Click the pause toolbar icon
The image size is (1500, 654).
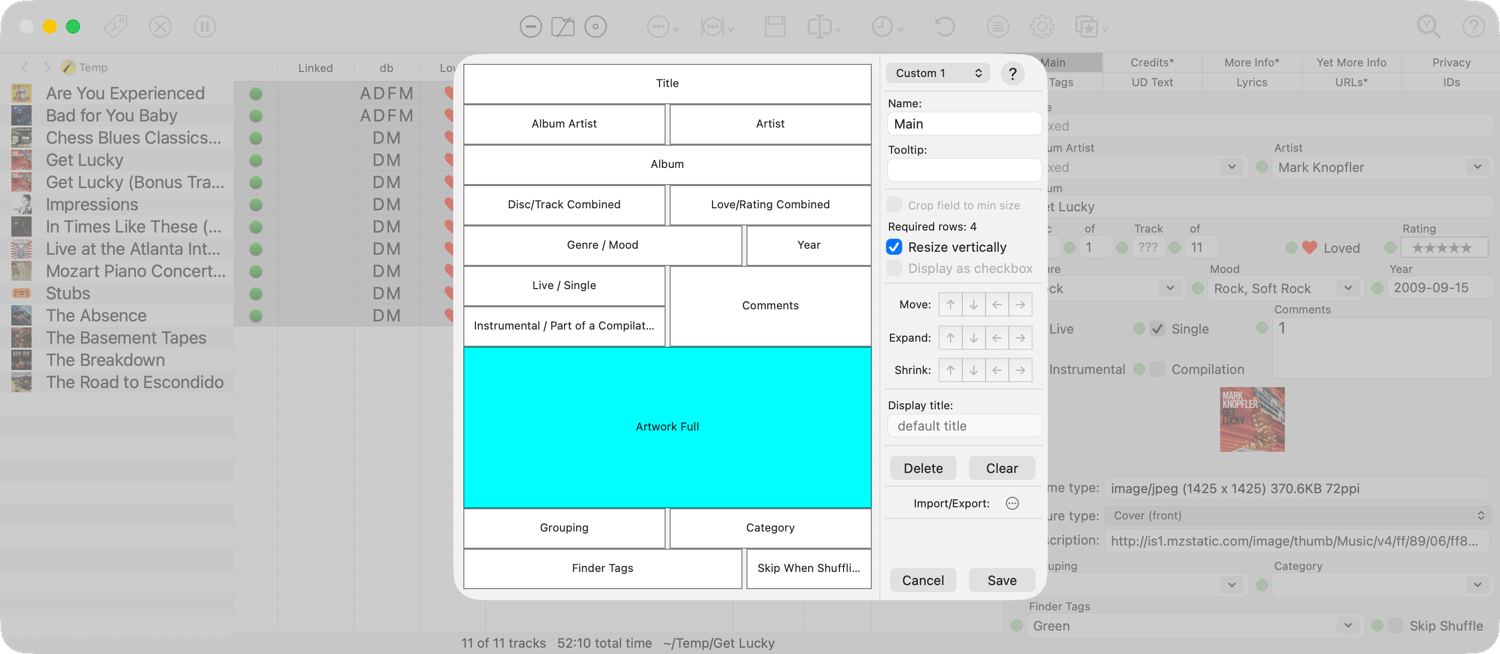(x=205, y=27)
